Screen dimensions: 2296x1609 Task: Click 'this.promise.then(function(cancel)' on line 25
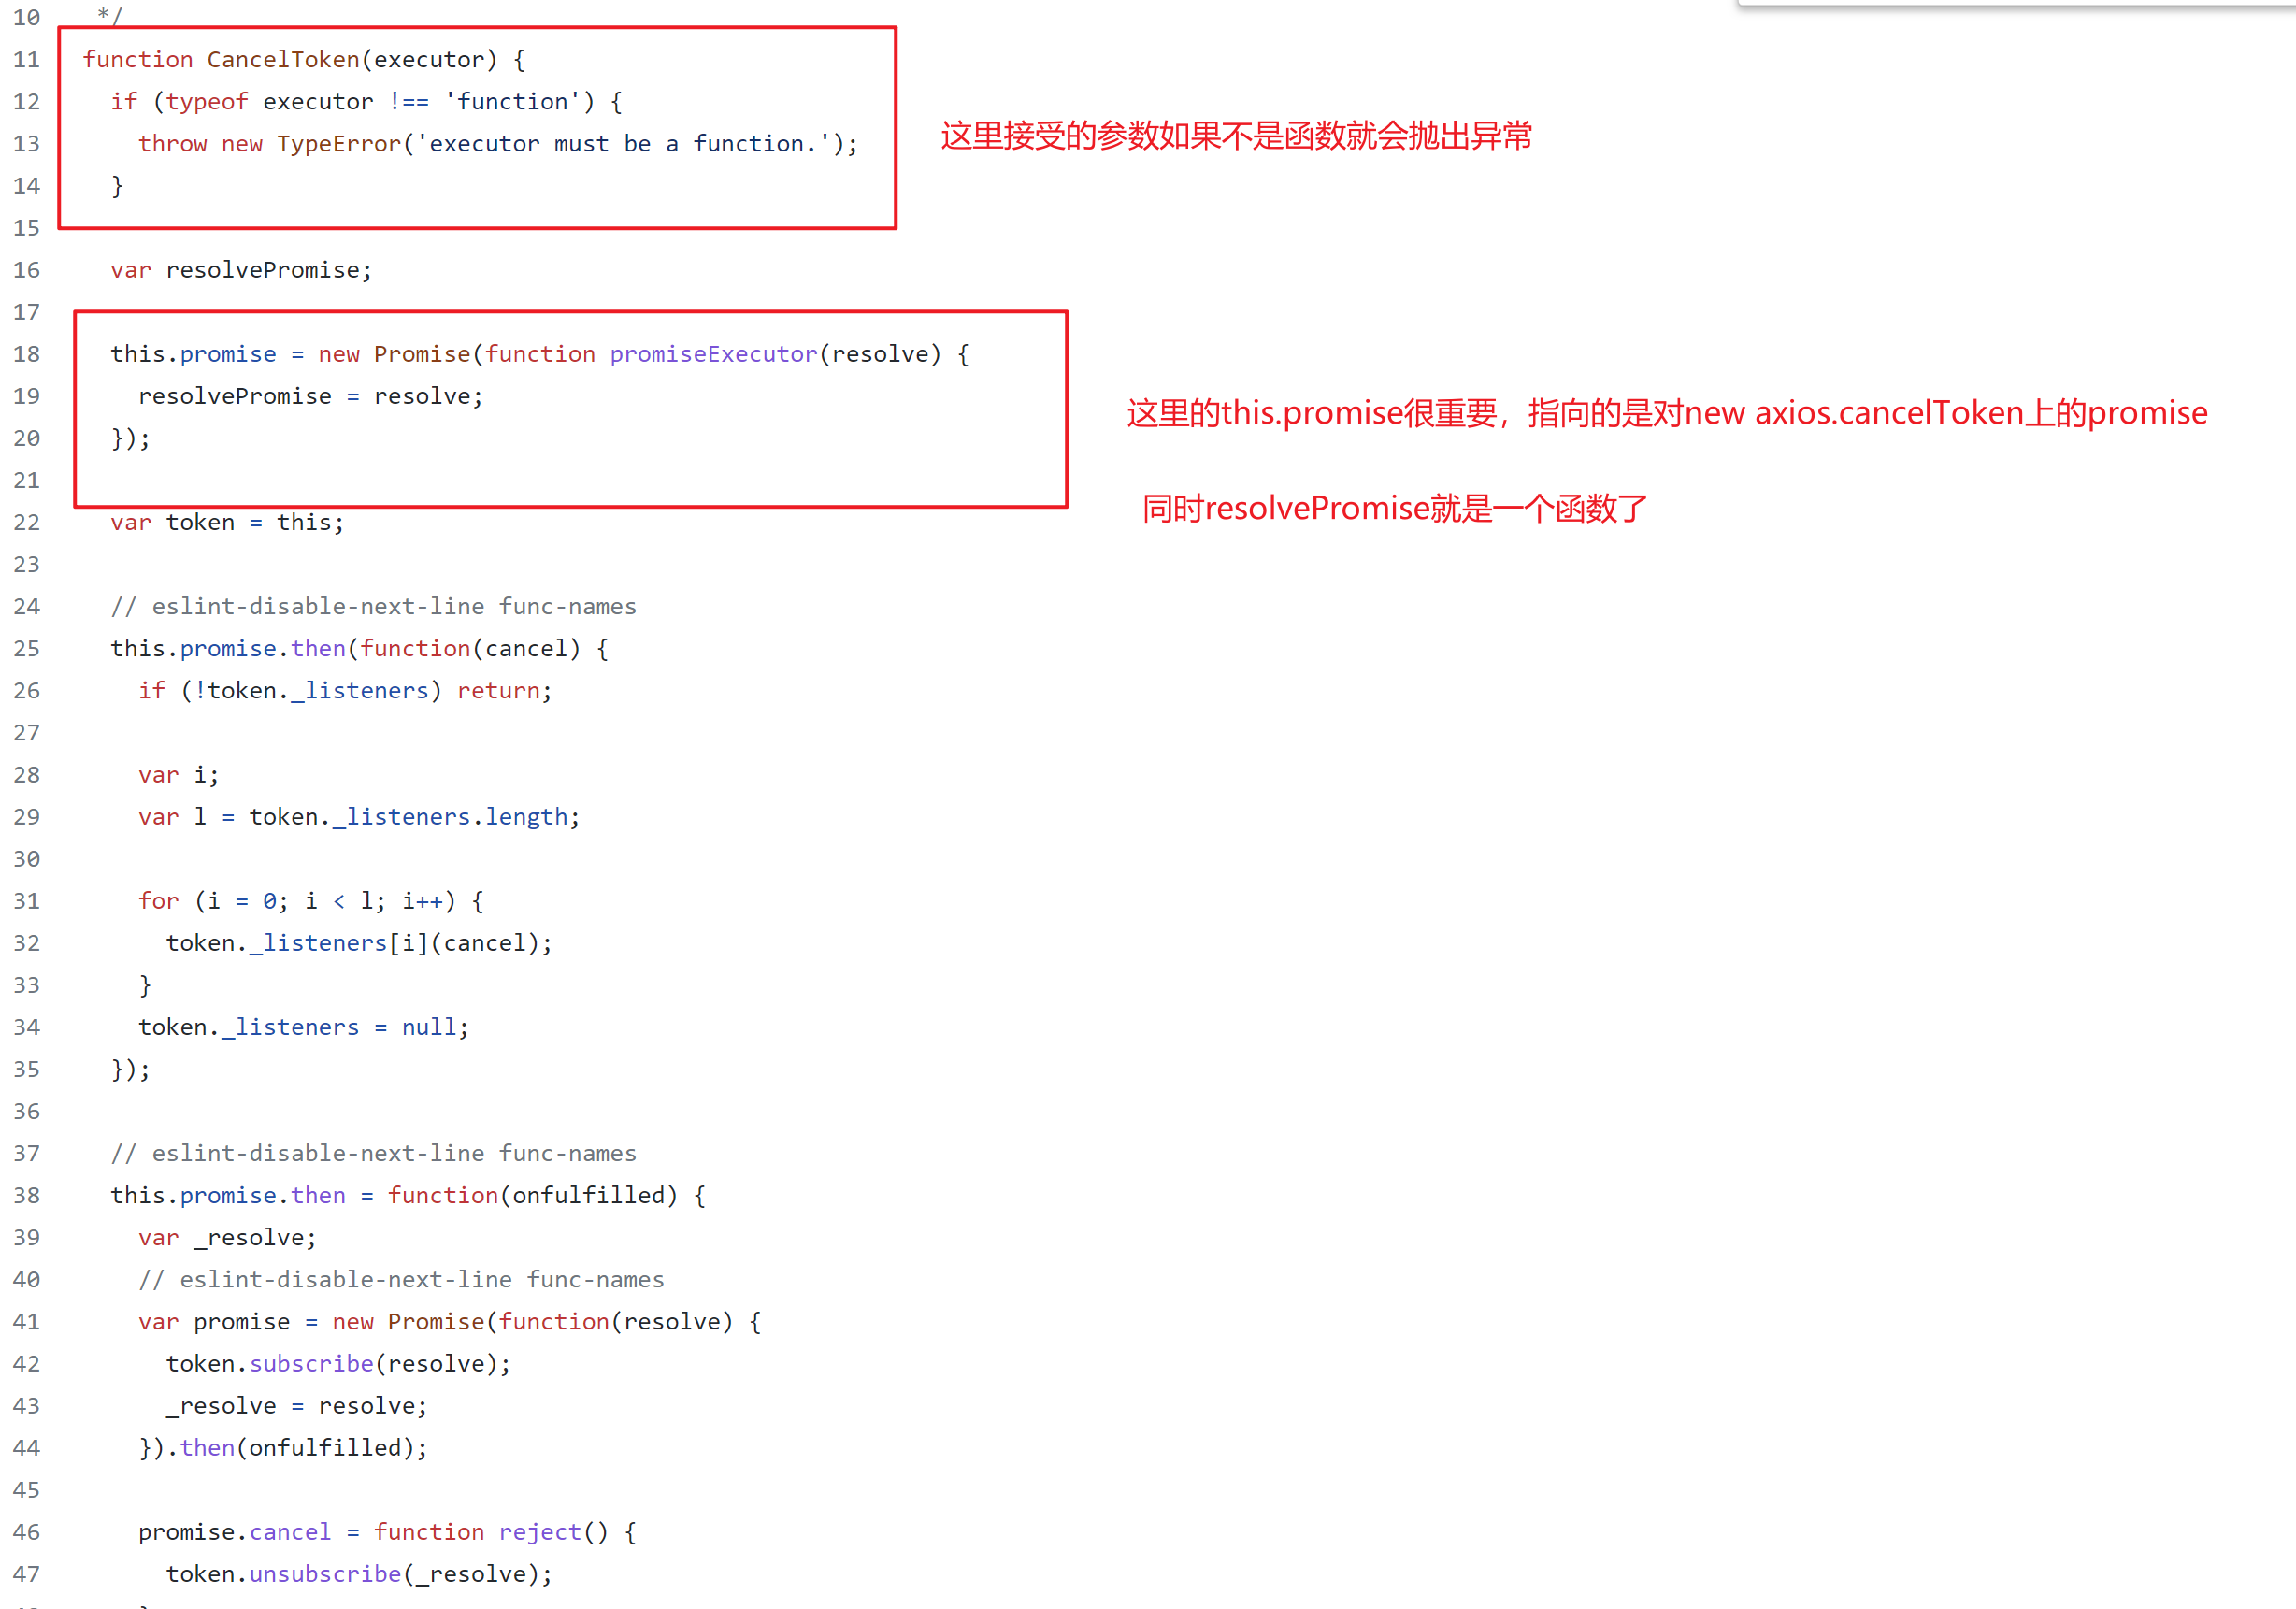(x=345, y=649)
